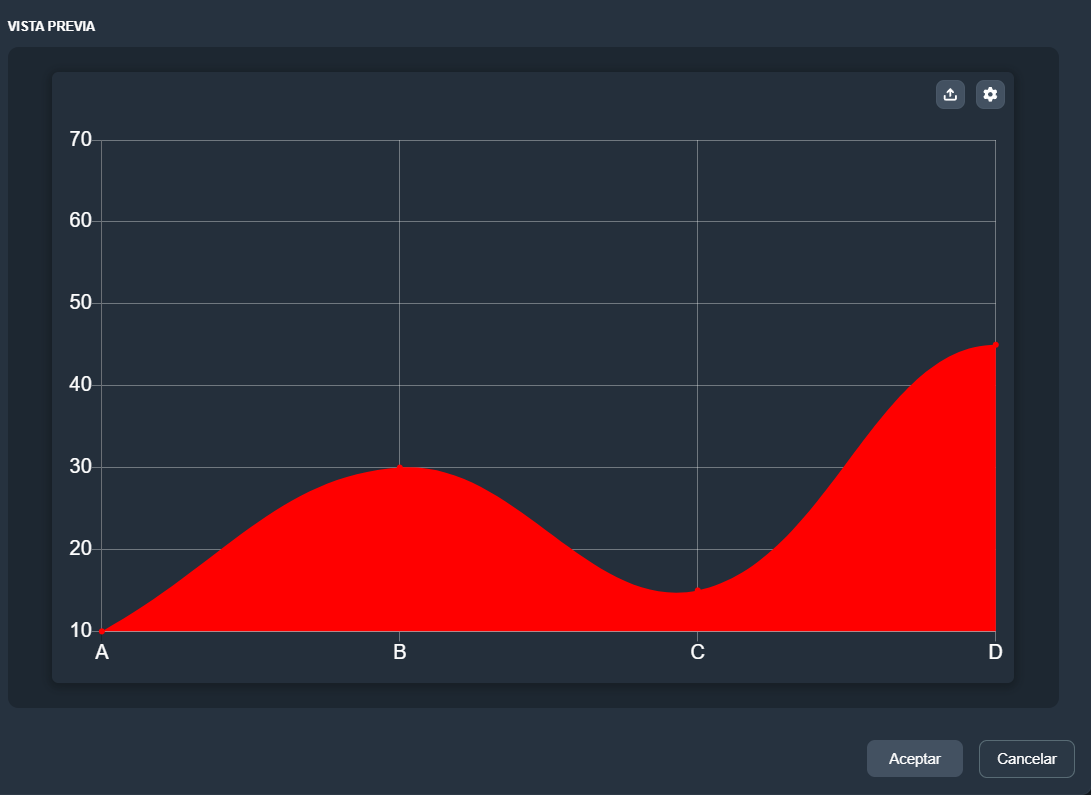Click the 60 y-axis label
1091x795 pixels.
pos(81,221)
